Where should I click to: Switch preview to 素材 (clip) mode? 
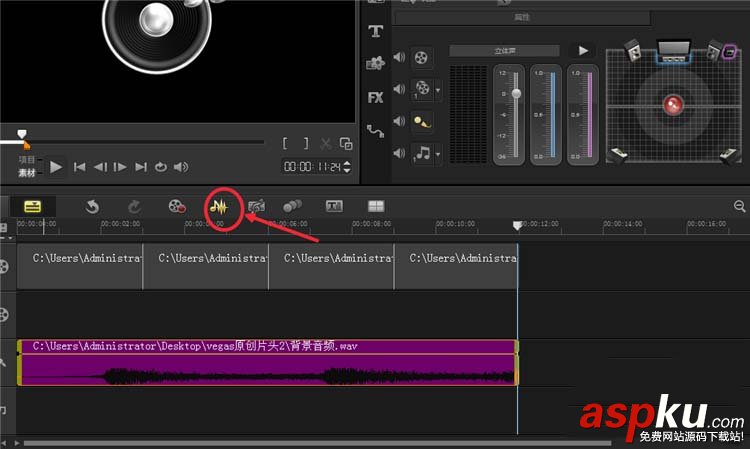coord(27,173)
